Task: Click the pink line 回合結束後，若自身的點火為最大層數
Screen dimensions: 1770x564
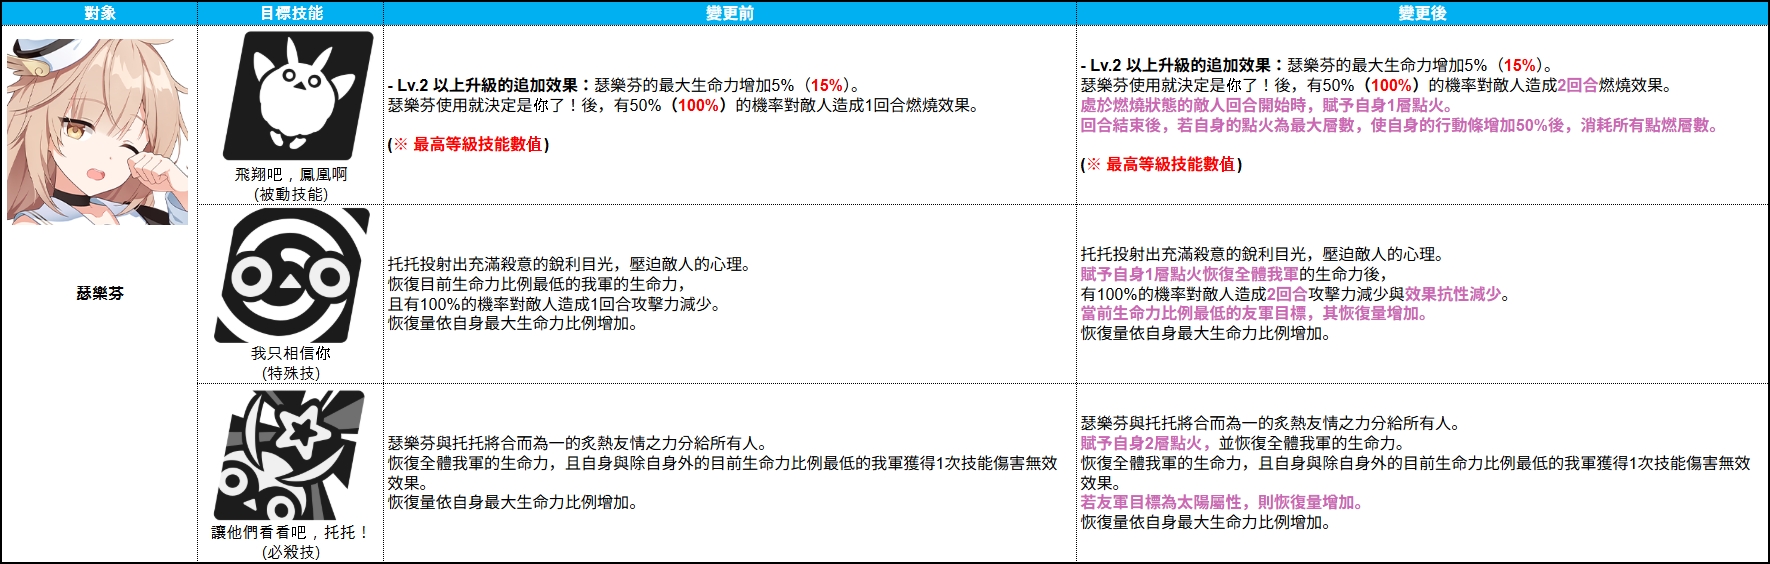Action: tap(1400, 125)
